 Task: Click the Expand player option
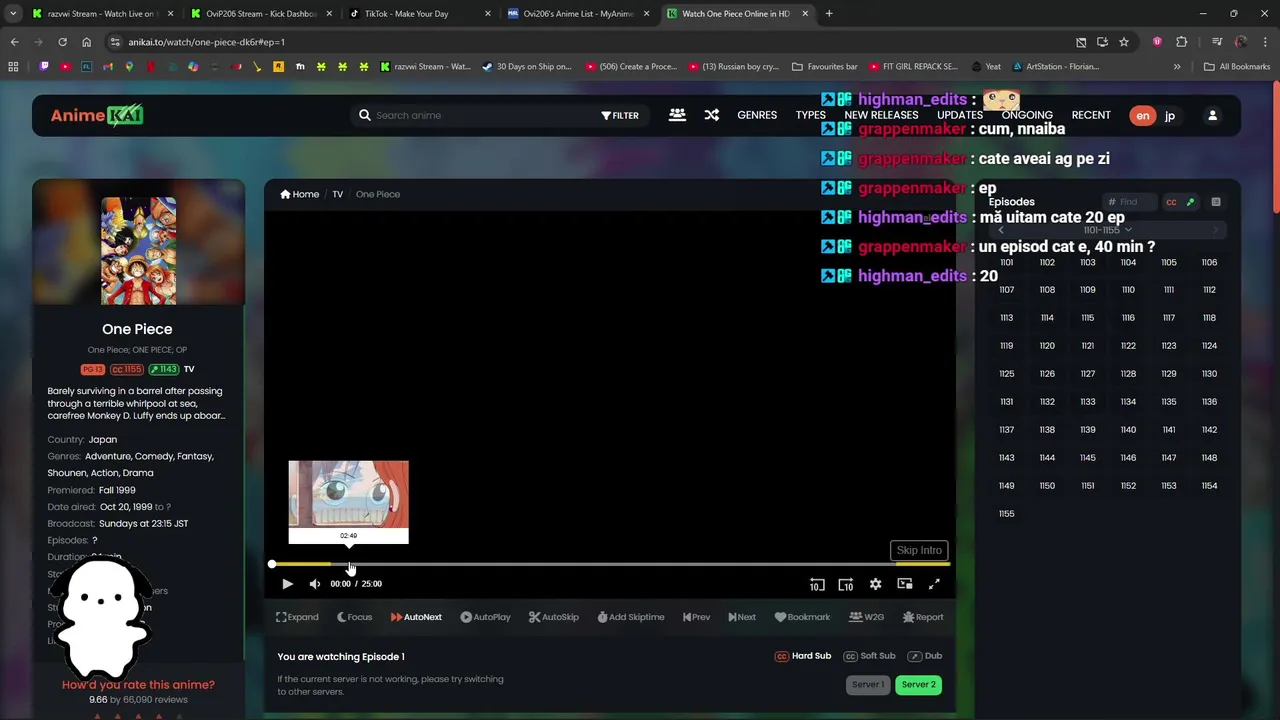(297, 617)
